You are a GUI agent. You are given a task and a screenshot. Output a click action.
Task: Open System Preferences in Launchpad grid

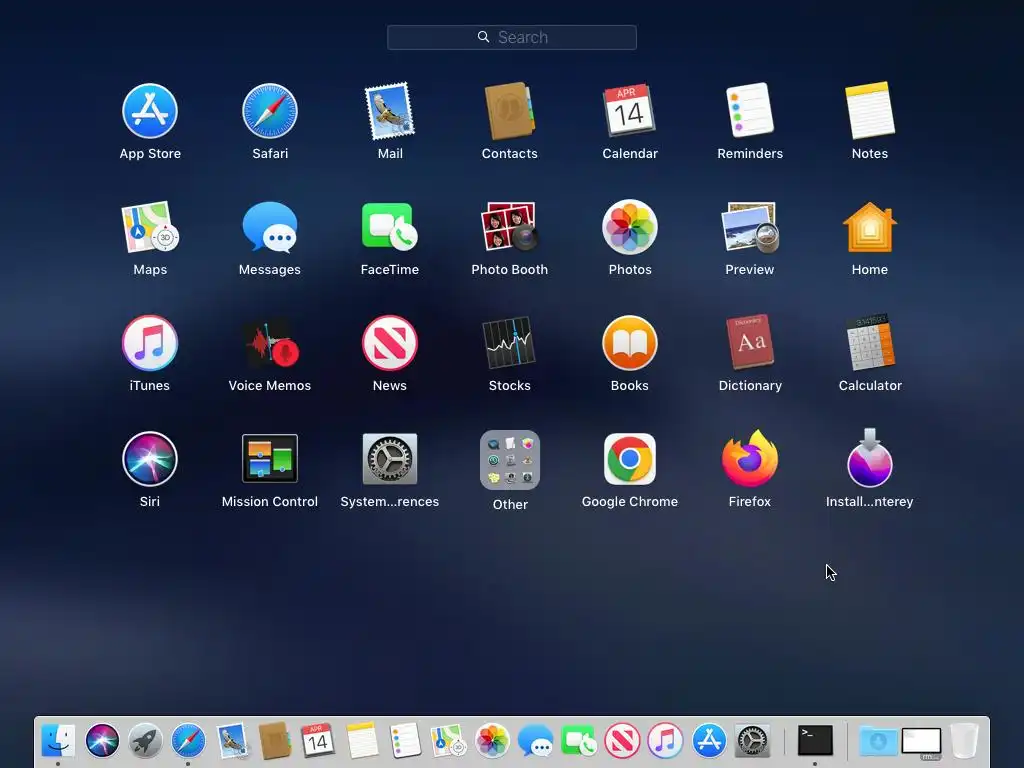click(x=390, y=459)
